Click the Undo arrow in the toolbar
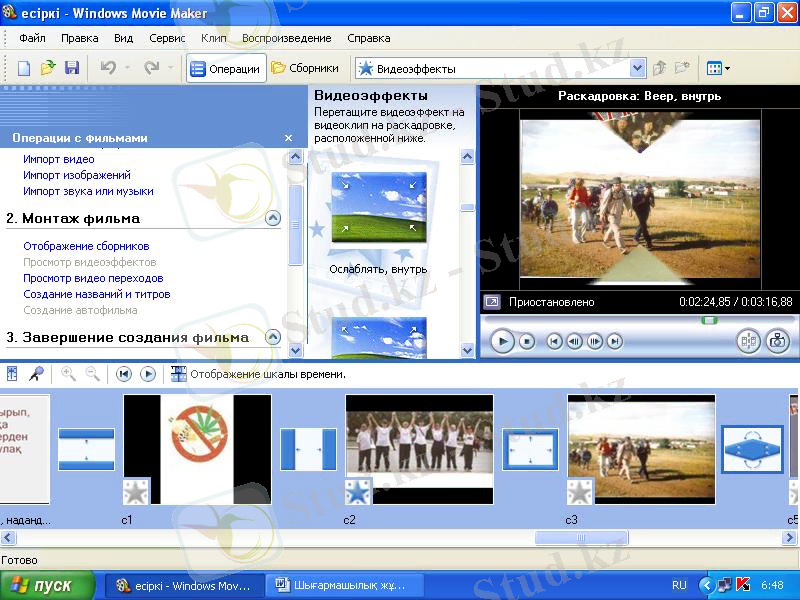800x600 pixels. pyautogui.click(x=107, y=68)
